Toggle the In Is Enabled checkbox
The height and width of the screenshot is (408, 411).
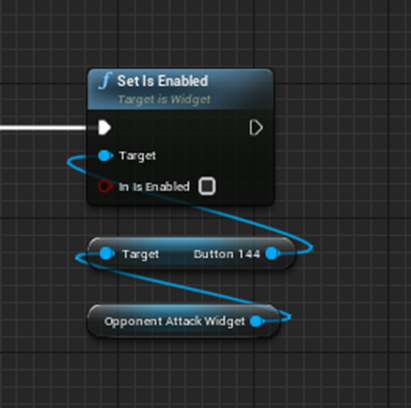pos(207,186)
